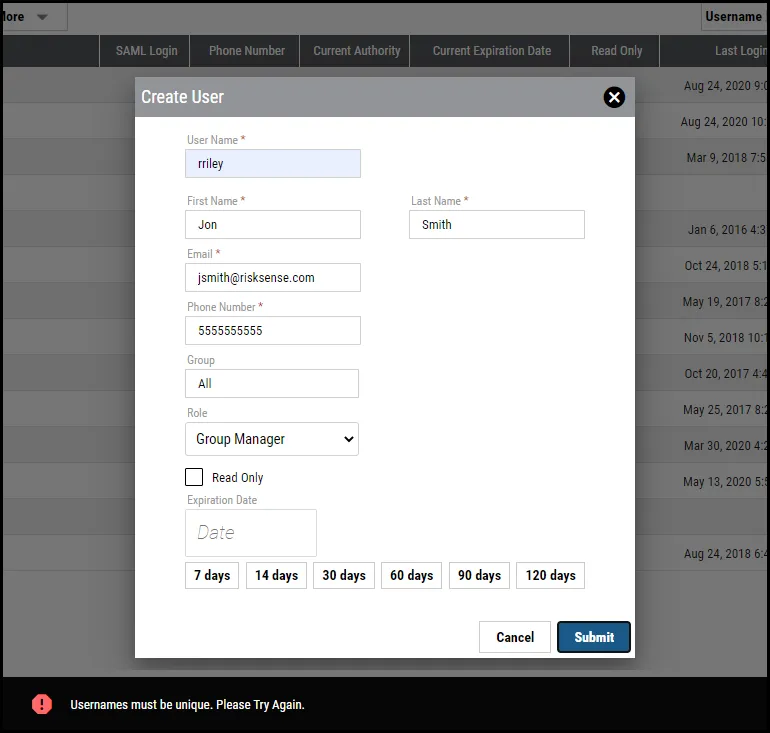770x733 pixels.
Task: Open the Group field showing All
Action: pos(272,383)
